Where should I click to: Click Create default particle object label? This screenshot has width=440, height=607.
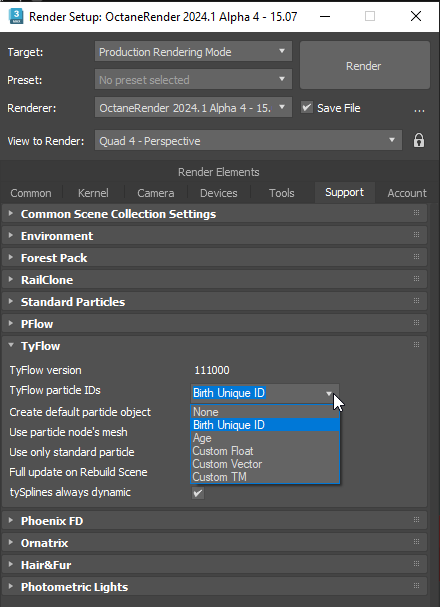tap(80, 412)
